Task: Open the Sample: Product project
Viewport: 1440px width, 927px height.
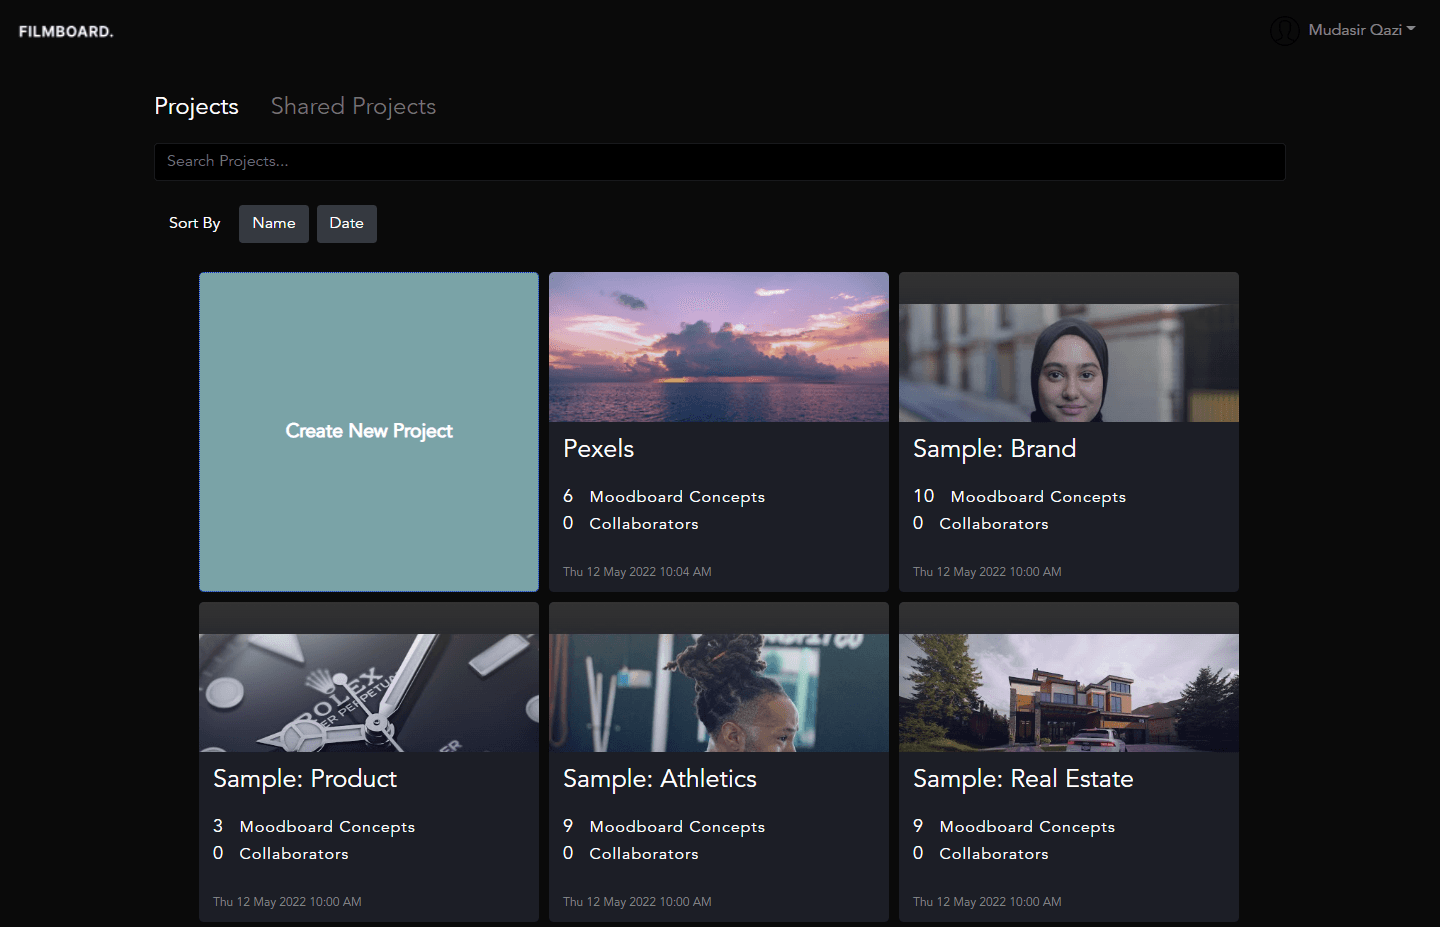Action: [x=304, y=778]
